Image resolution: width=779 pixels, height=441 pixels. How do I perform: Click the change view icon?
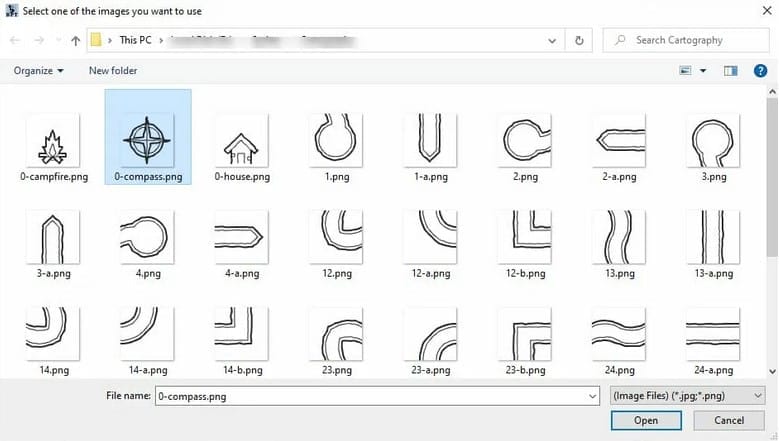(686, 71)
